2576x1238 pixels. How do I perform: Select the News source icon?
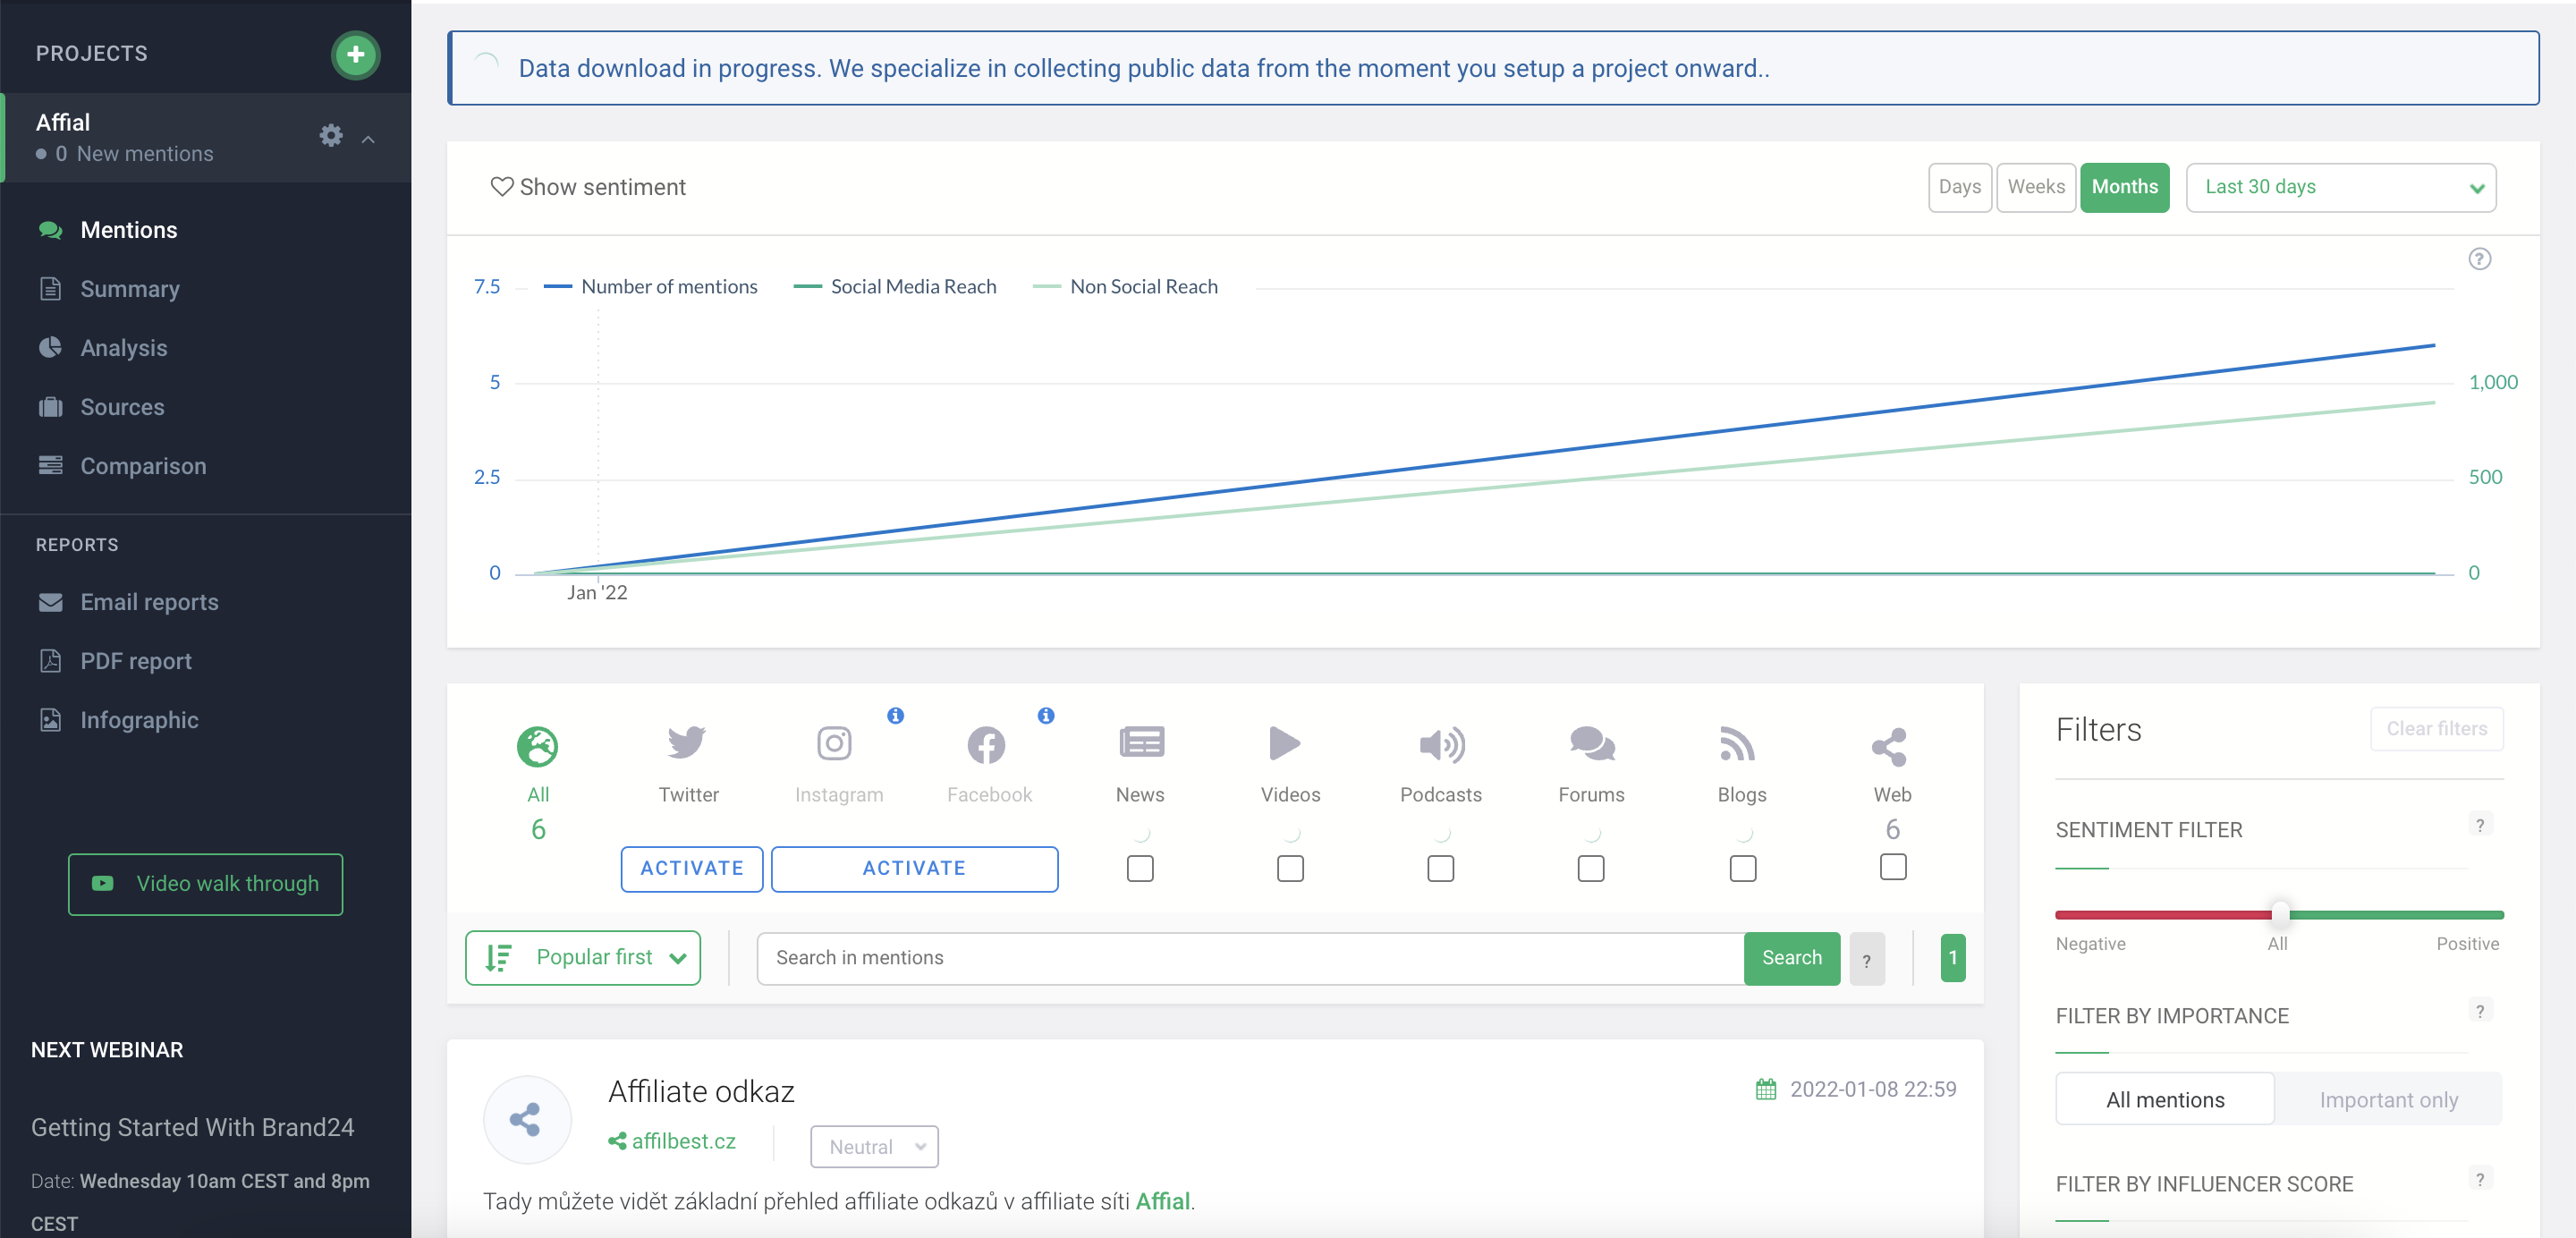(1140, 743)
